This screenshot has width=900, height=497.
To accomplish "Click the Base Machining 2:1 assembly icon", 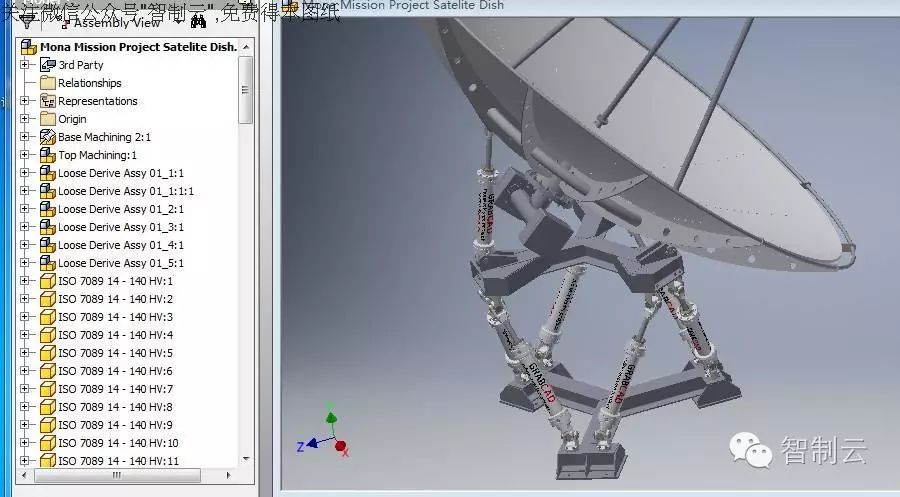I will [47, 137].
